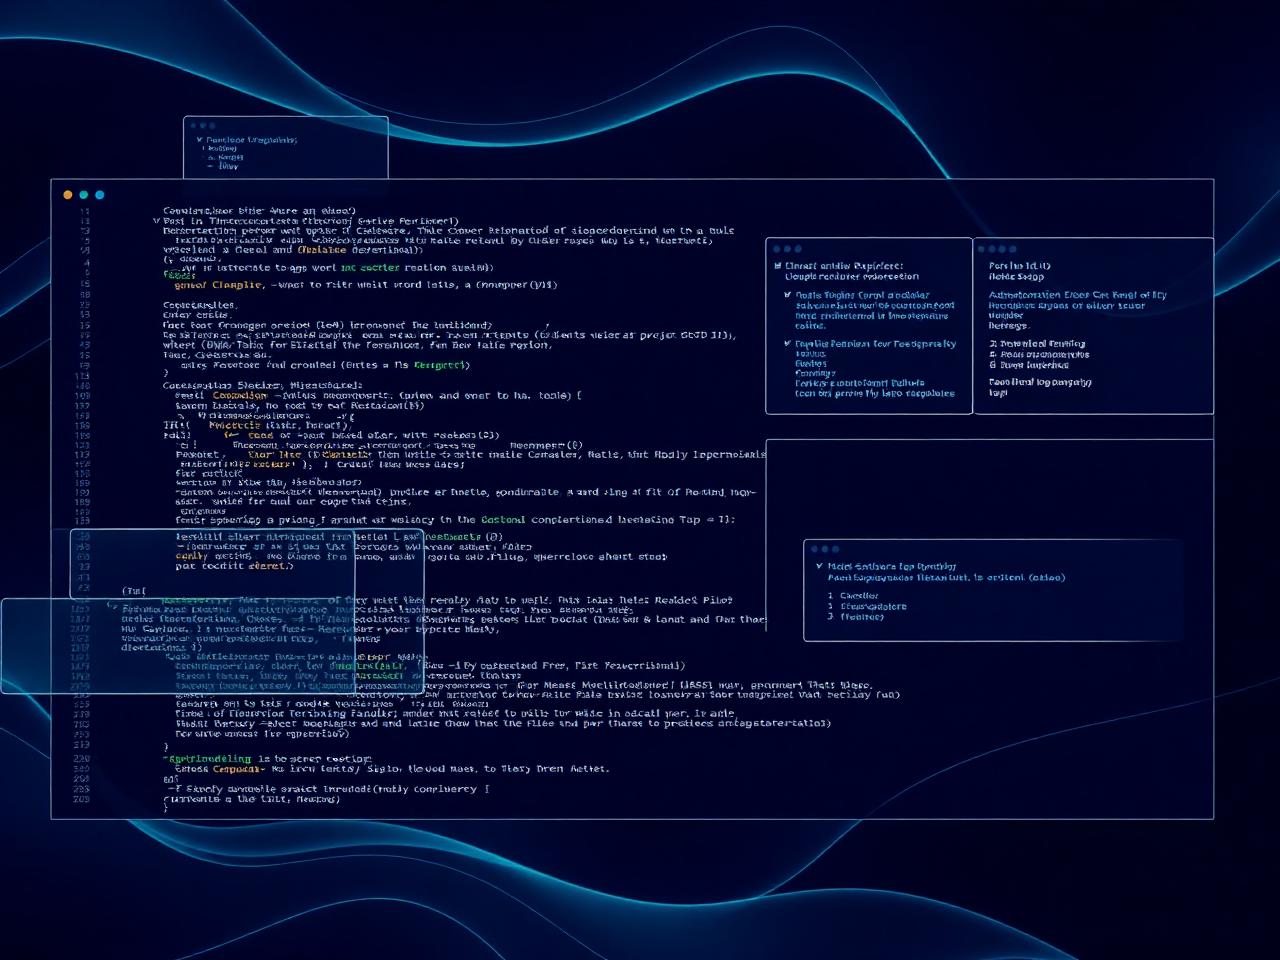Screen dimensions: 1280x960
Task: Toggle the middle checkmark item in the checklist panel
Action: tap(788, 295)
